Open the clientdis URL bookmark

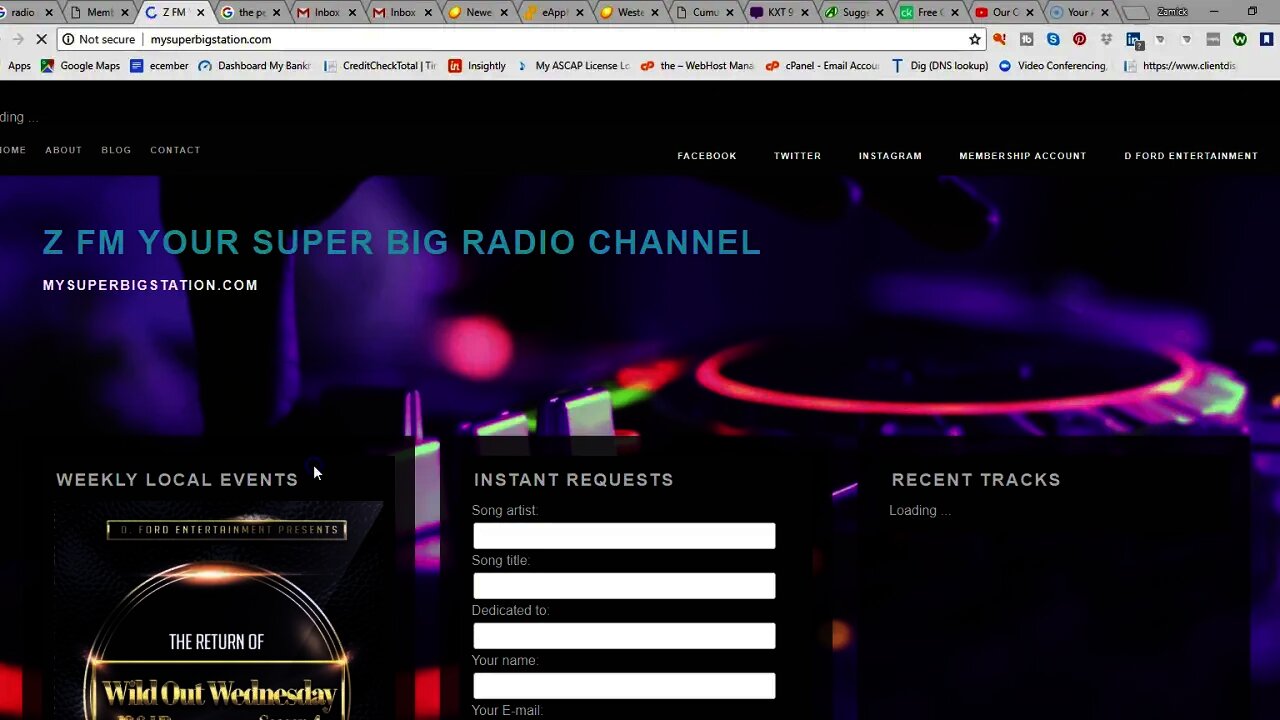[1180, 66]
